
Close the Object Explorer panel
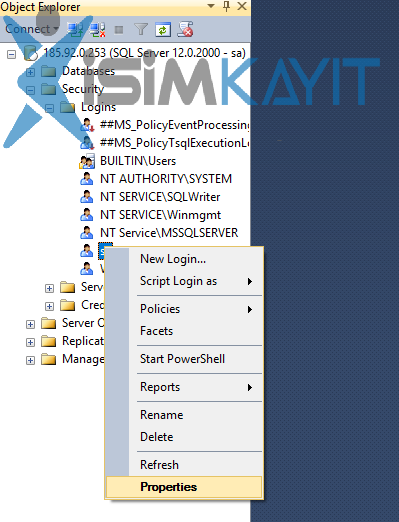coord(242,6)
